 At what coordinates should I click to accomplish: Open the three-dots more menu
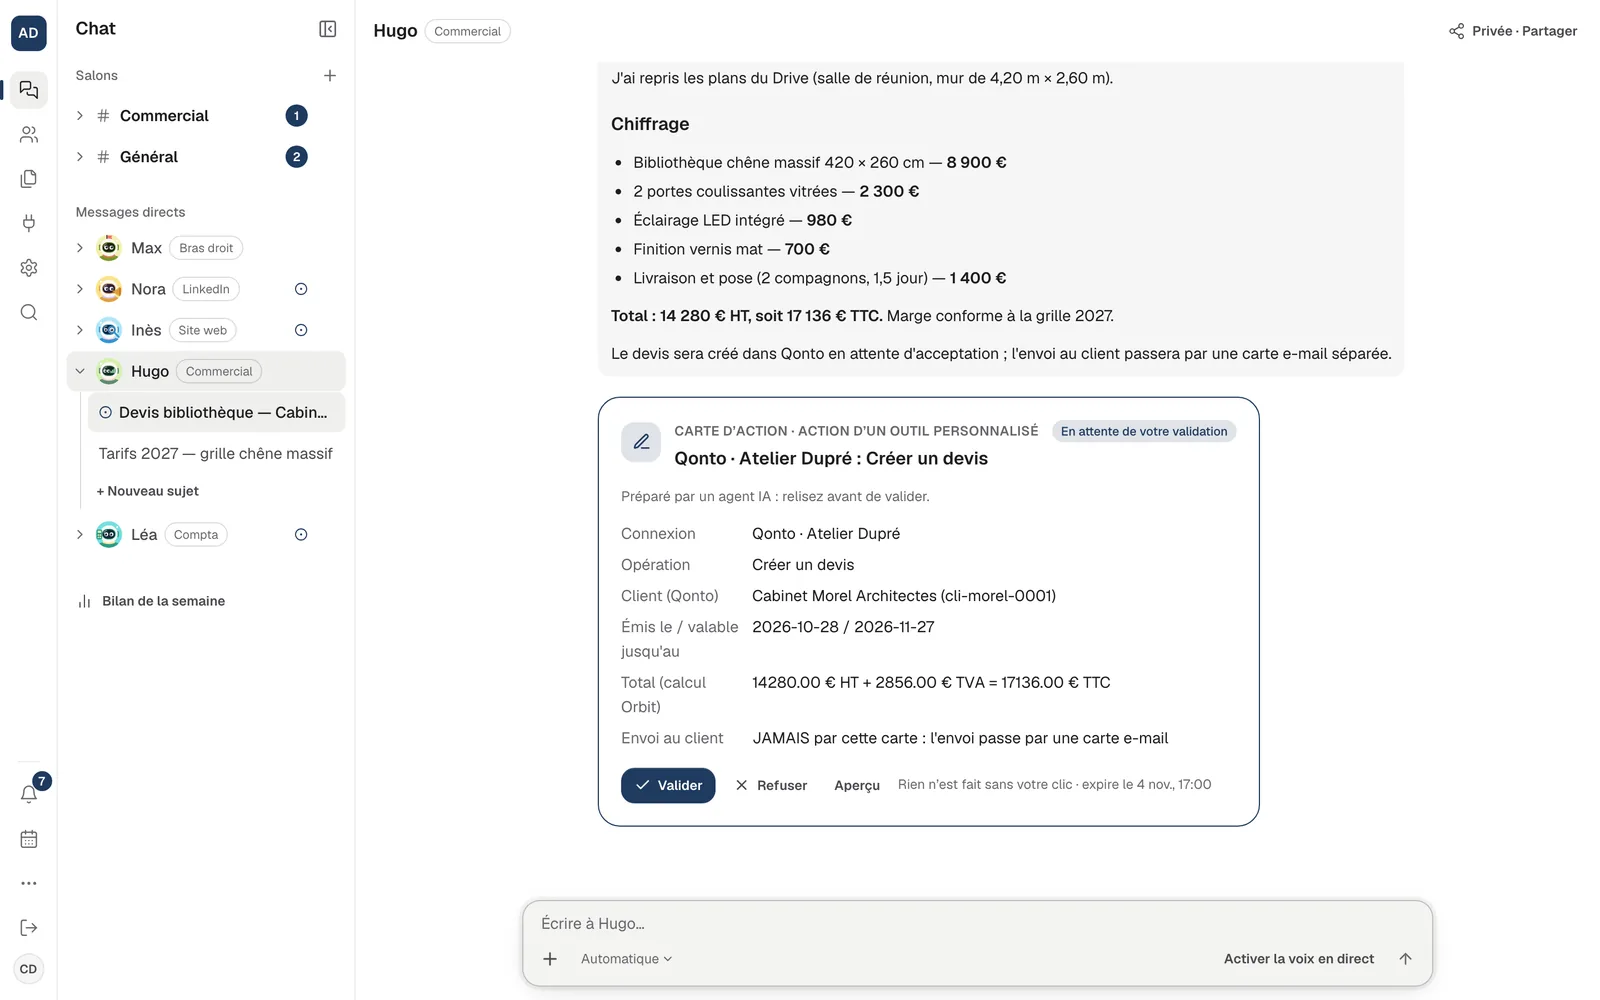pyautogui.click(x=29, y=883)
